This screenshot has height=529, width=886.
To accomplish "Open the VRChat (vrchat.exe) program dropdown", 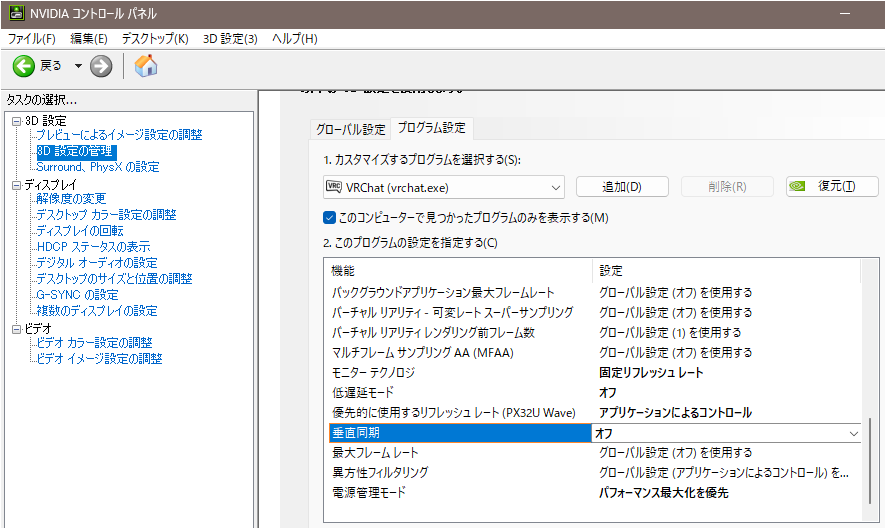I will click(444, 187).
